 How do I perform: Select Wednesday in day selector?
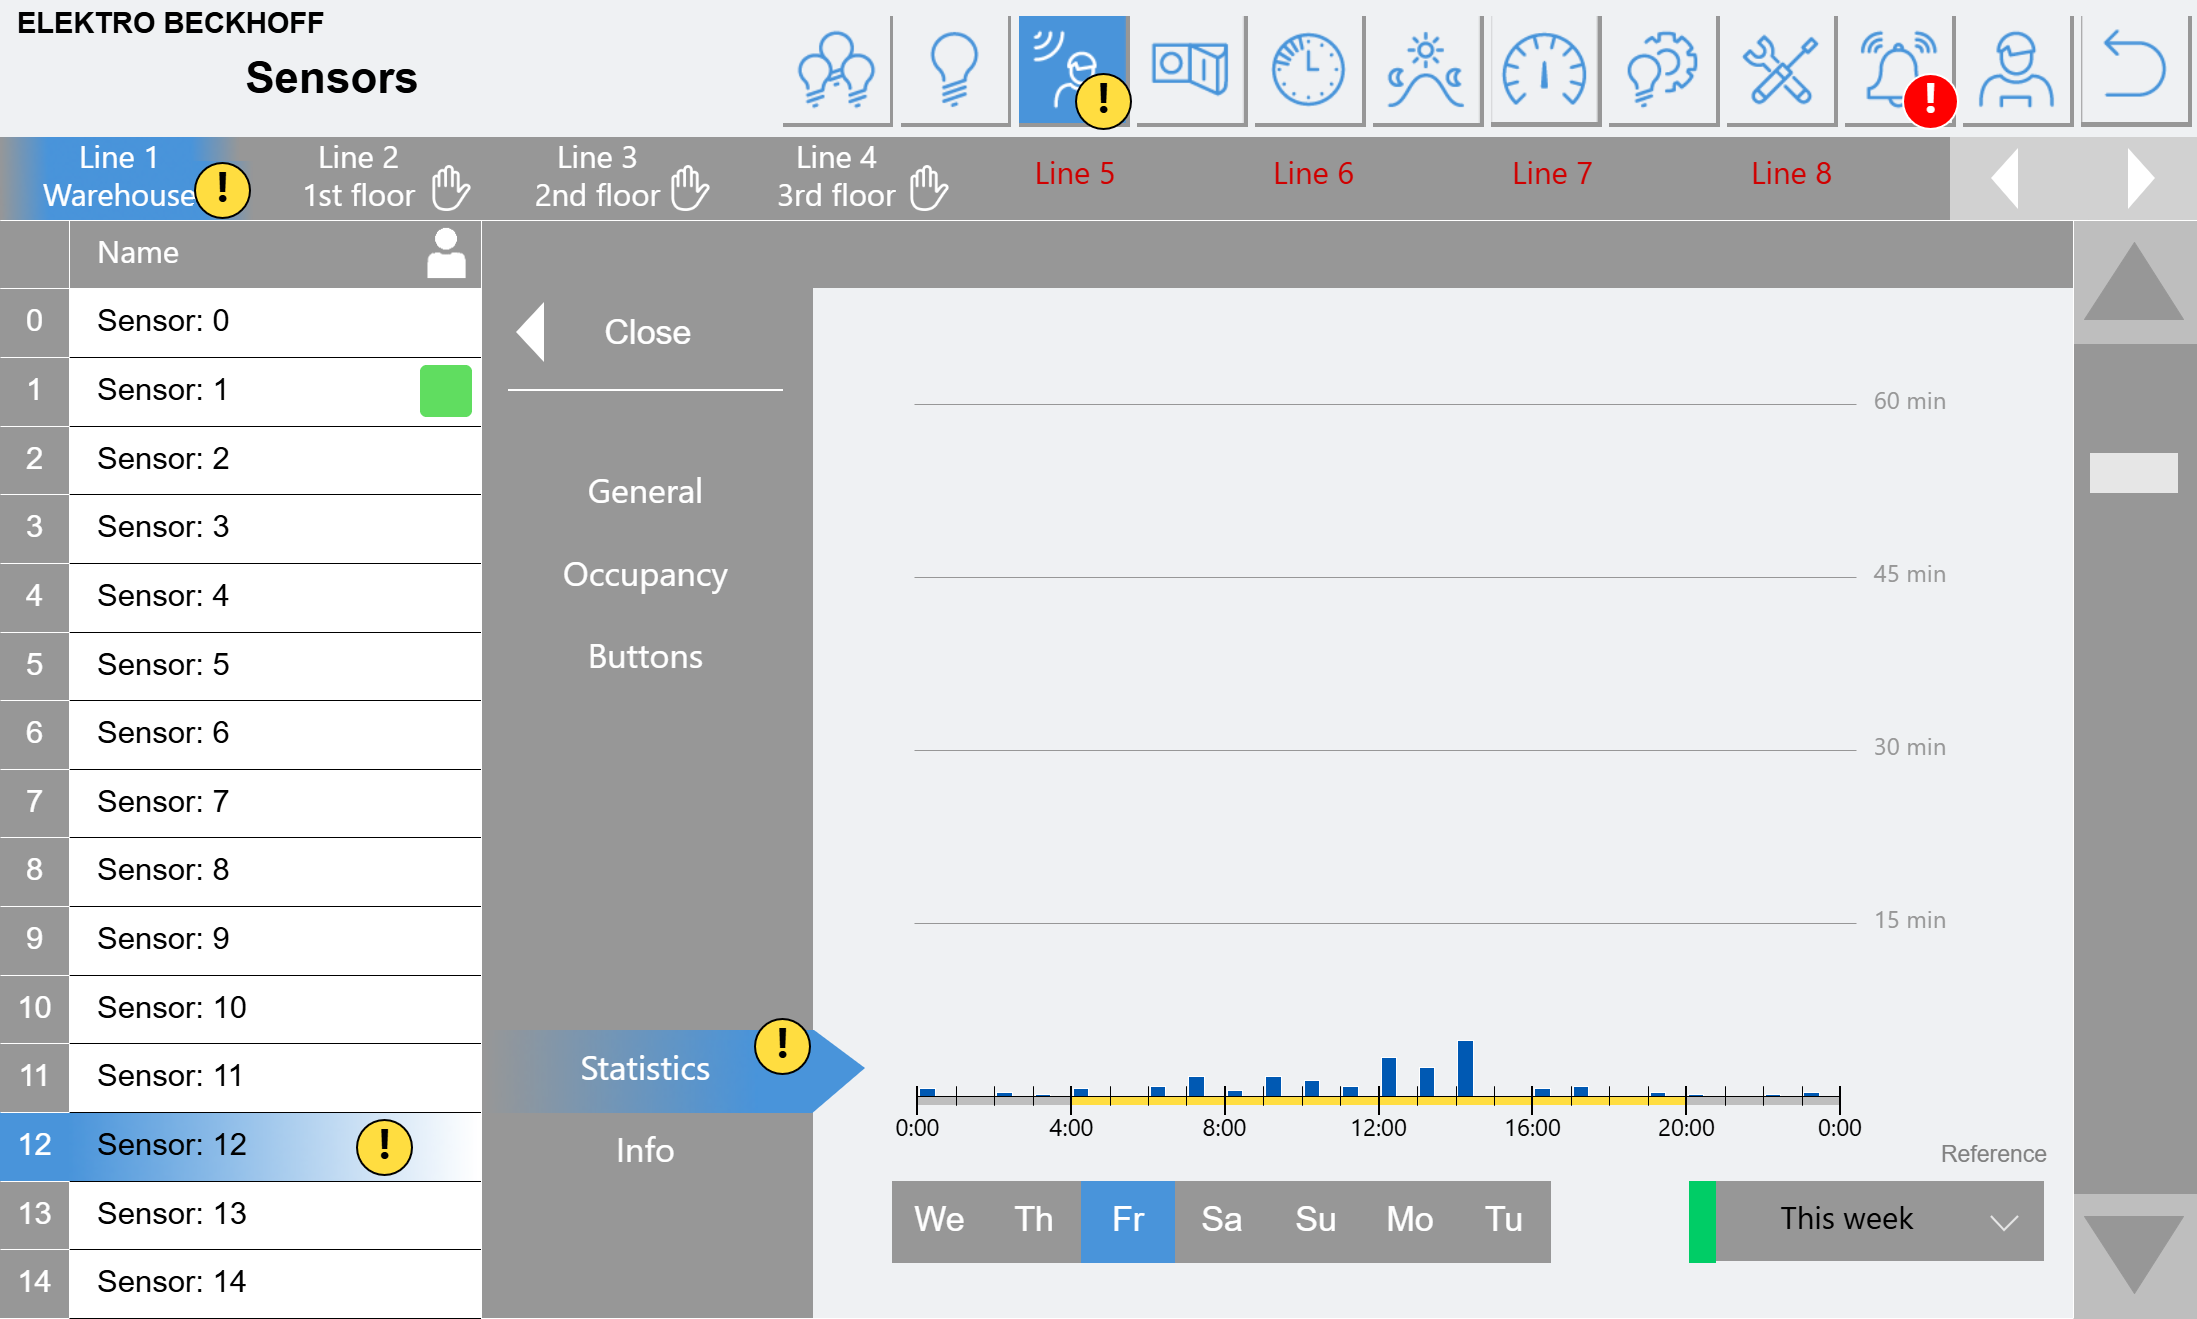939,1221
